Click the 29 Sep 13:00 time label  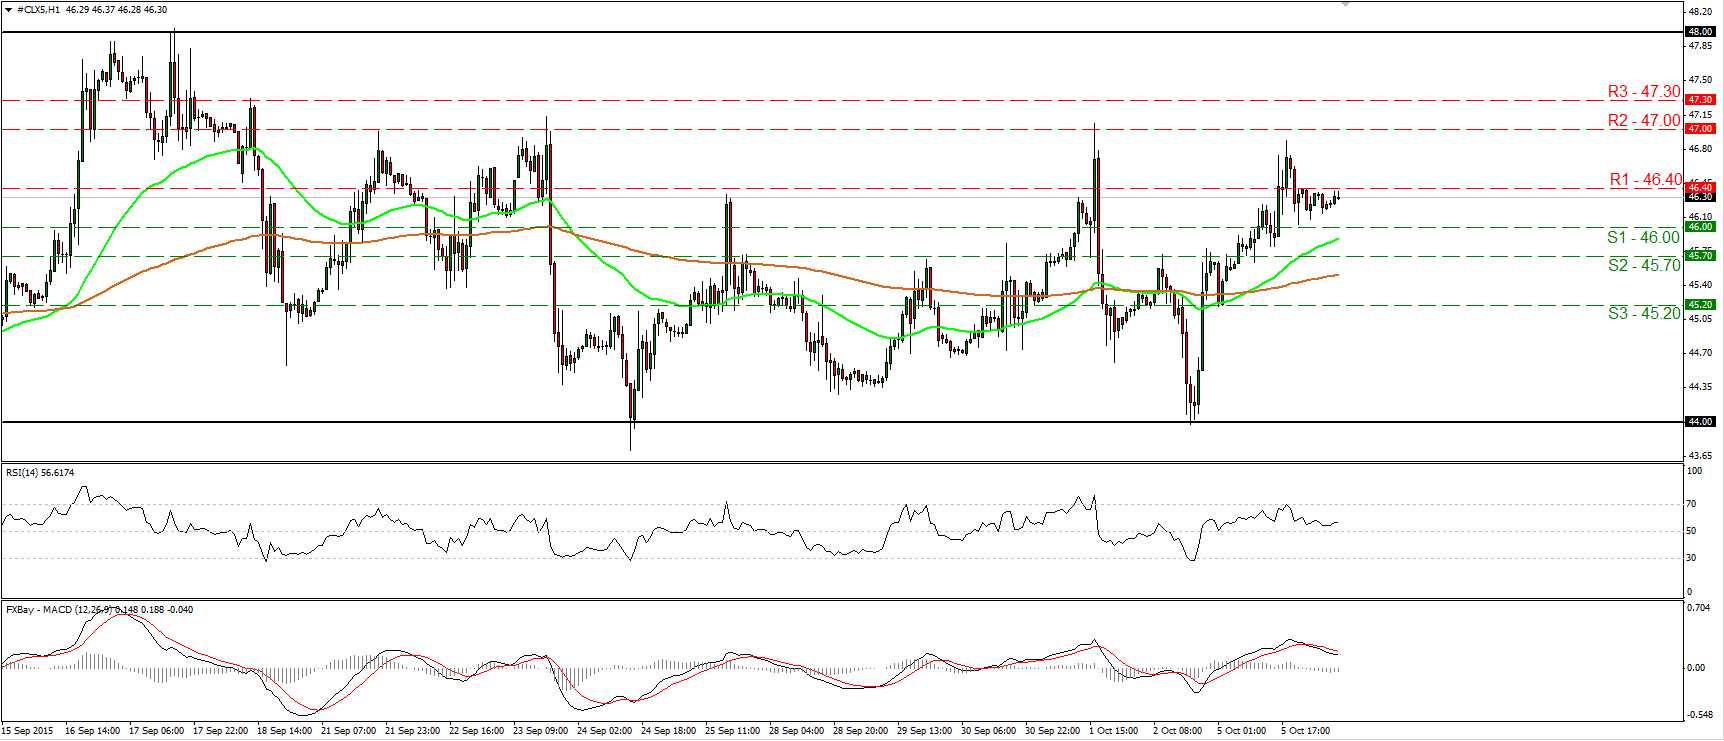925,731
